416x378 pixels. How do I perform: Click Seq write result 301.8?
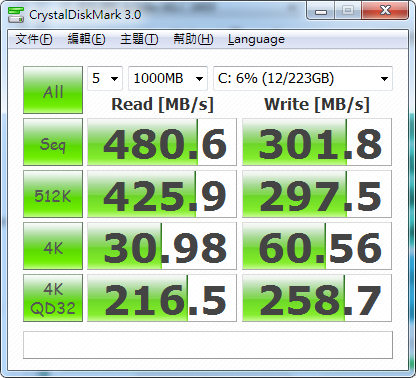[x=317, y=142]
